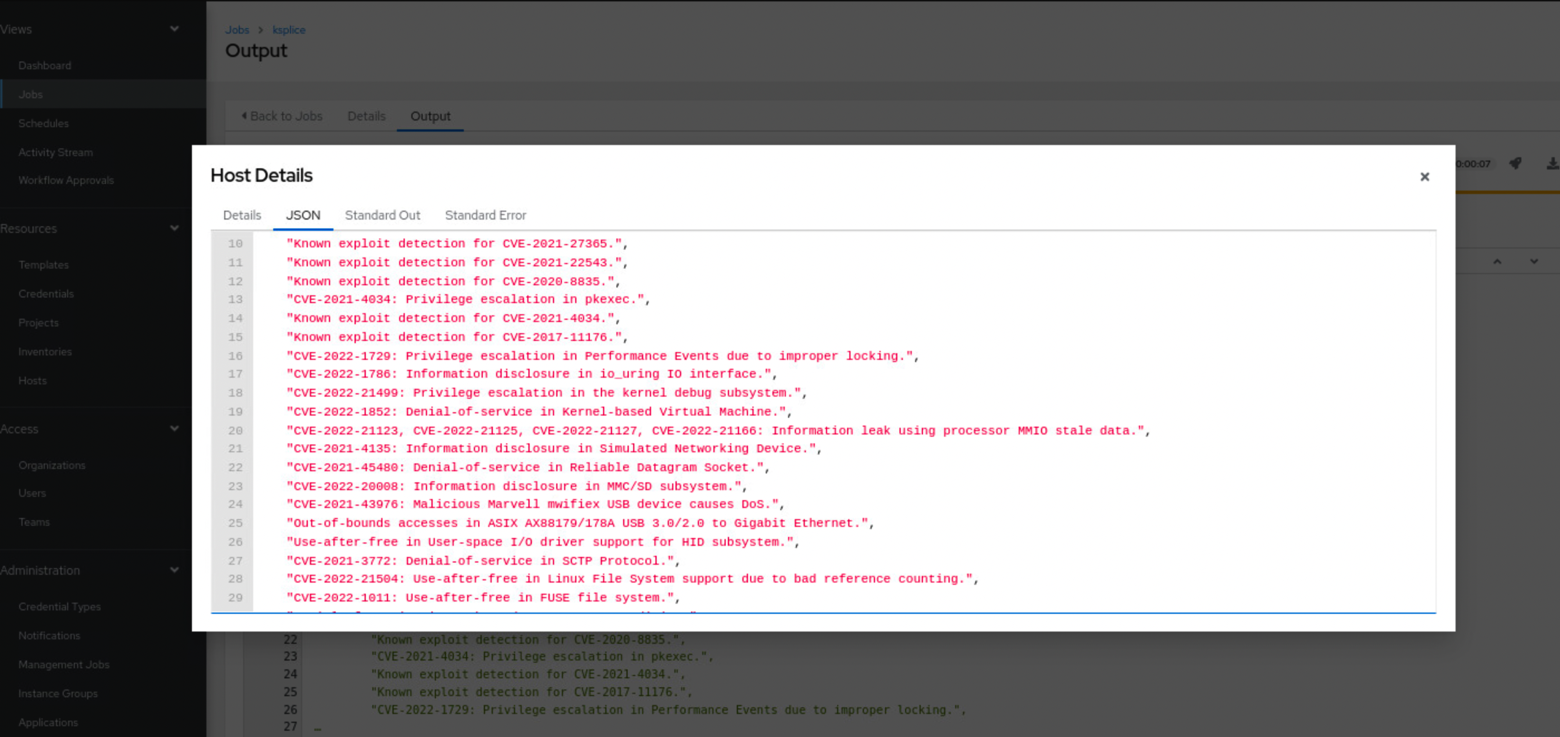This screenshot has width=1560, height=737.
Task: Click the Jobs breadcrumb link
Action: pos(237,30)
